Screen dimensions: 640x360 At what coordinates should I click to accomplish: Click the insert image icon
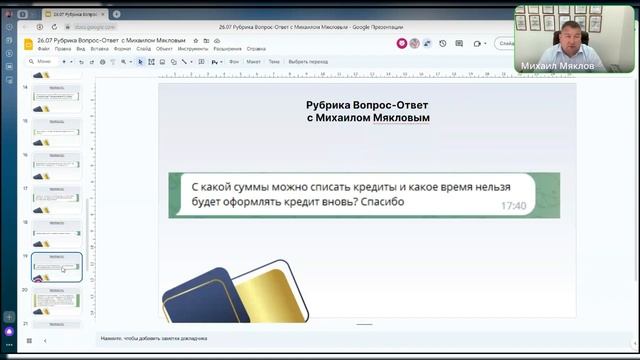pos(162,62)
